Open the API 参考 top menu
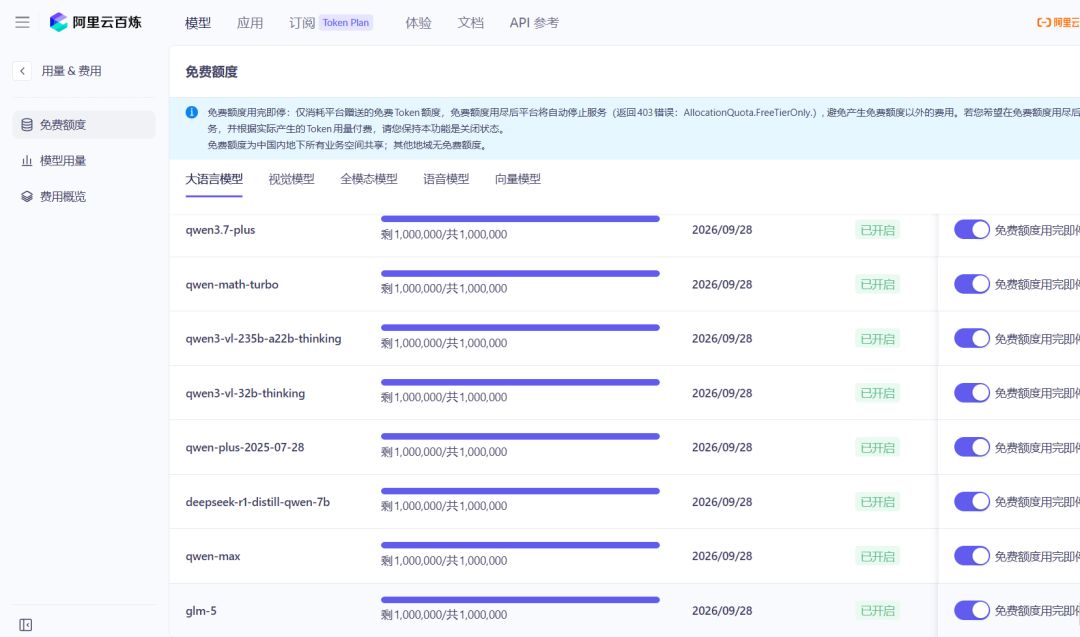1080x637 pixels. [x=534, y=23]
